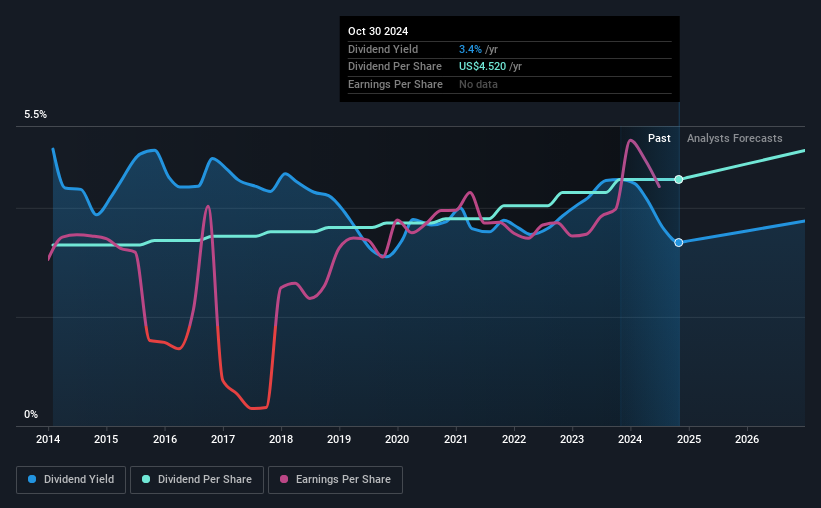
Task: Click the tooltip 'Dividend Yield' row label
Action: point(383,49)
